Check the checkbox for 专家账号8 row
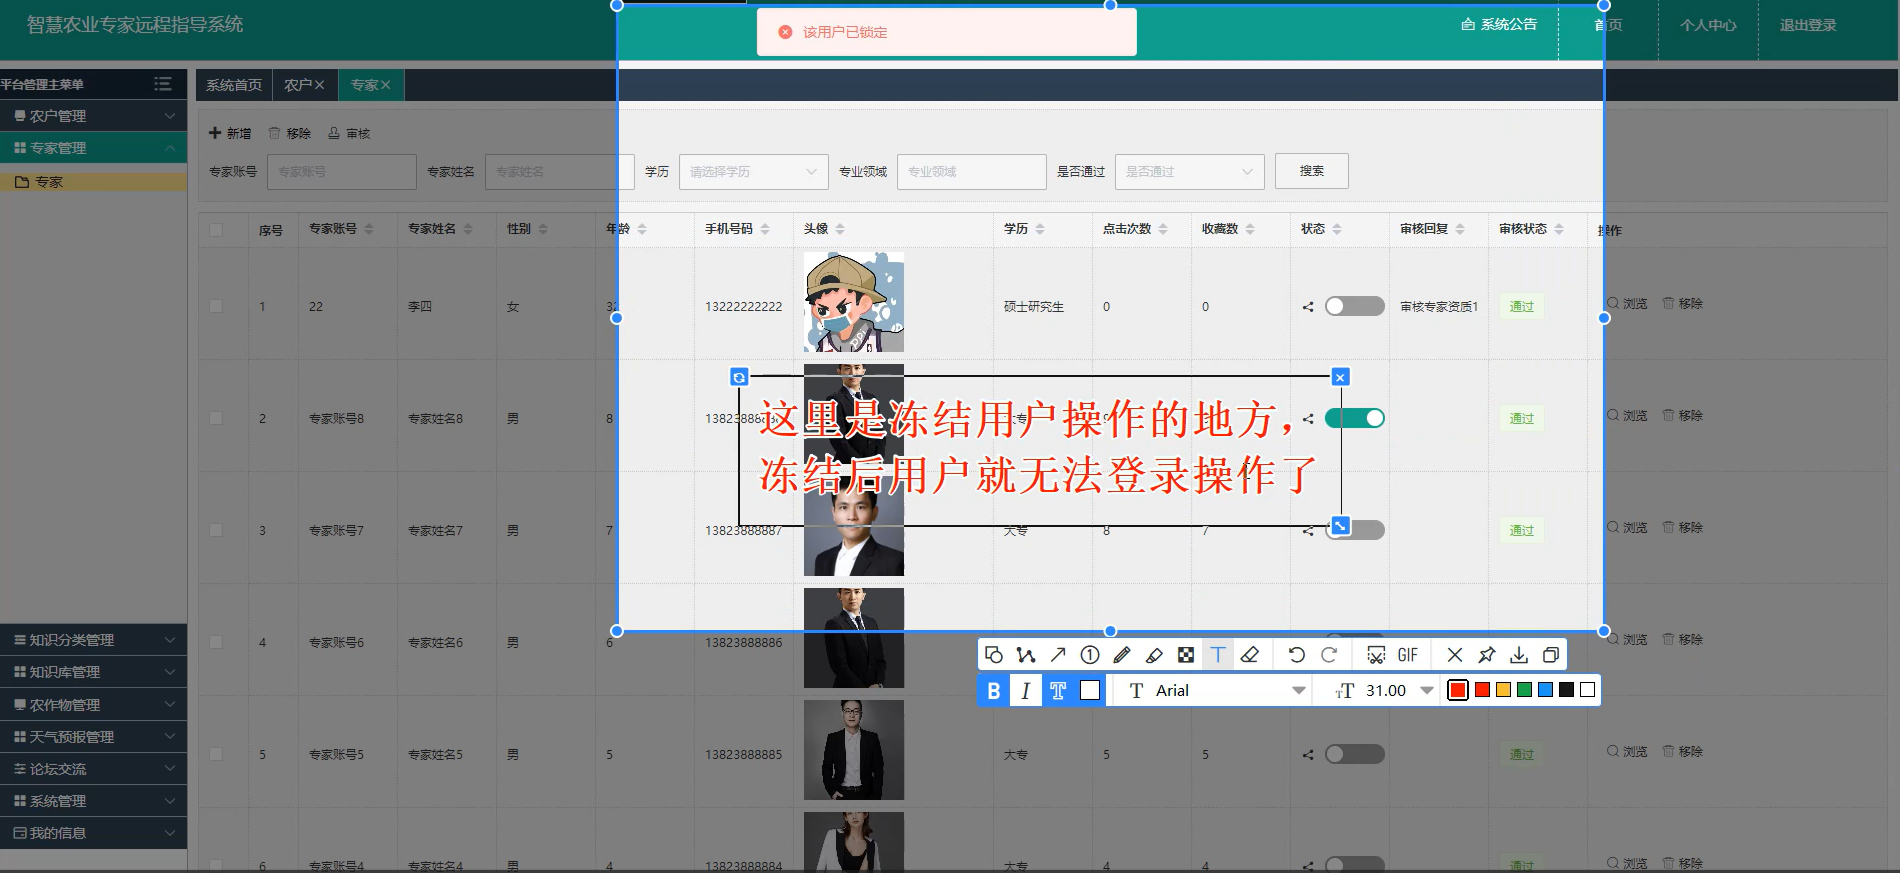The image size is (1900, 873). coord(216,418)
